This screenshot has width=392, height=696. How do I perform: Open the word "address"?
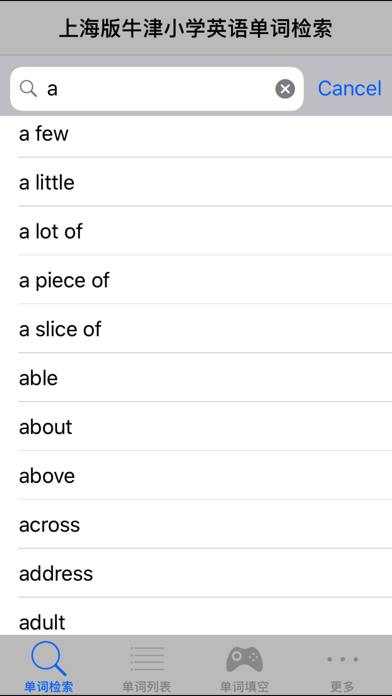pyautogui.click(x=196, y=573)
